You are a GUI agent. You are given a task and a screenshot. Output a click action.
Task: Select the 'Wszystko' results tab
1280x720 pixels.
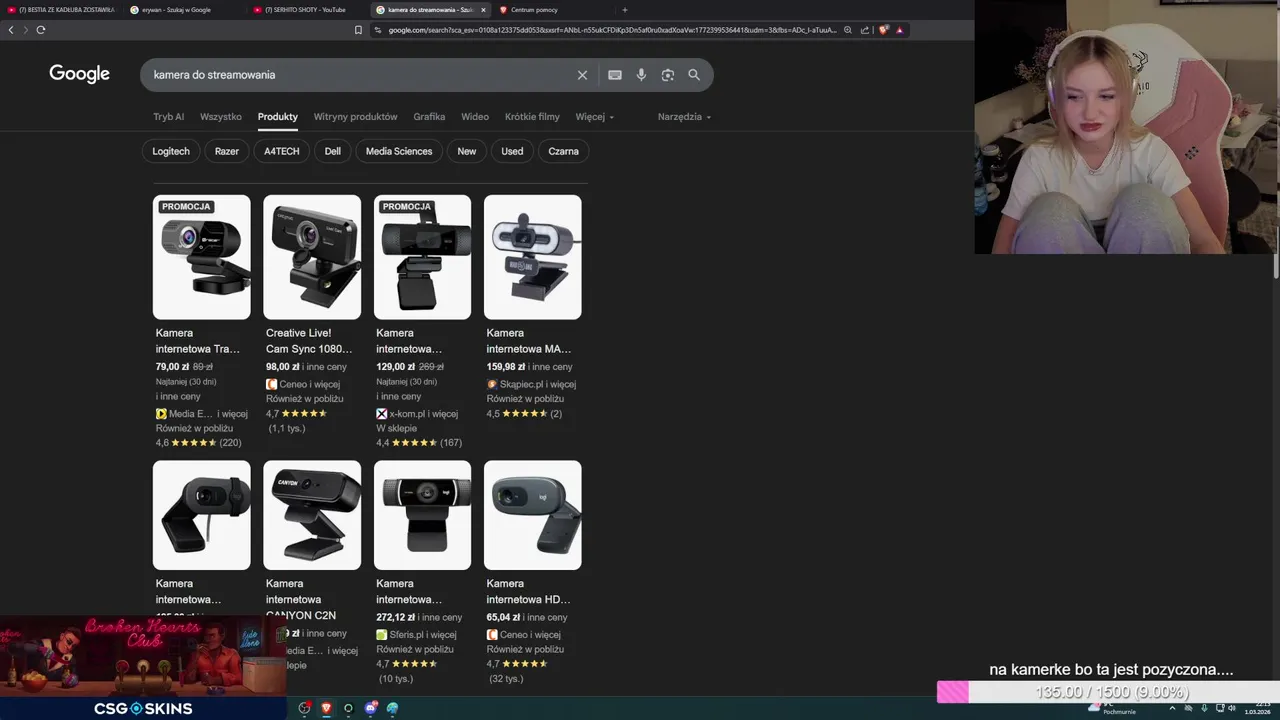tap(221, 117)
